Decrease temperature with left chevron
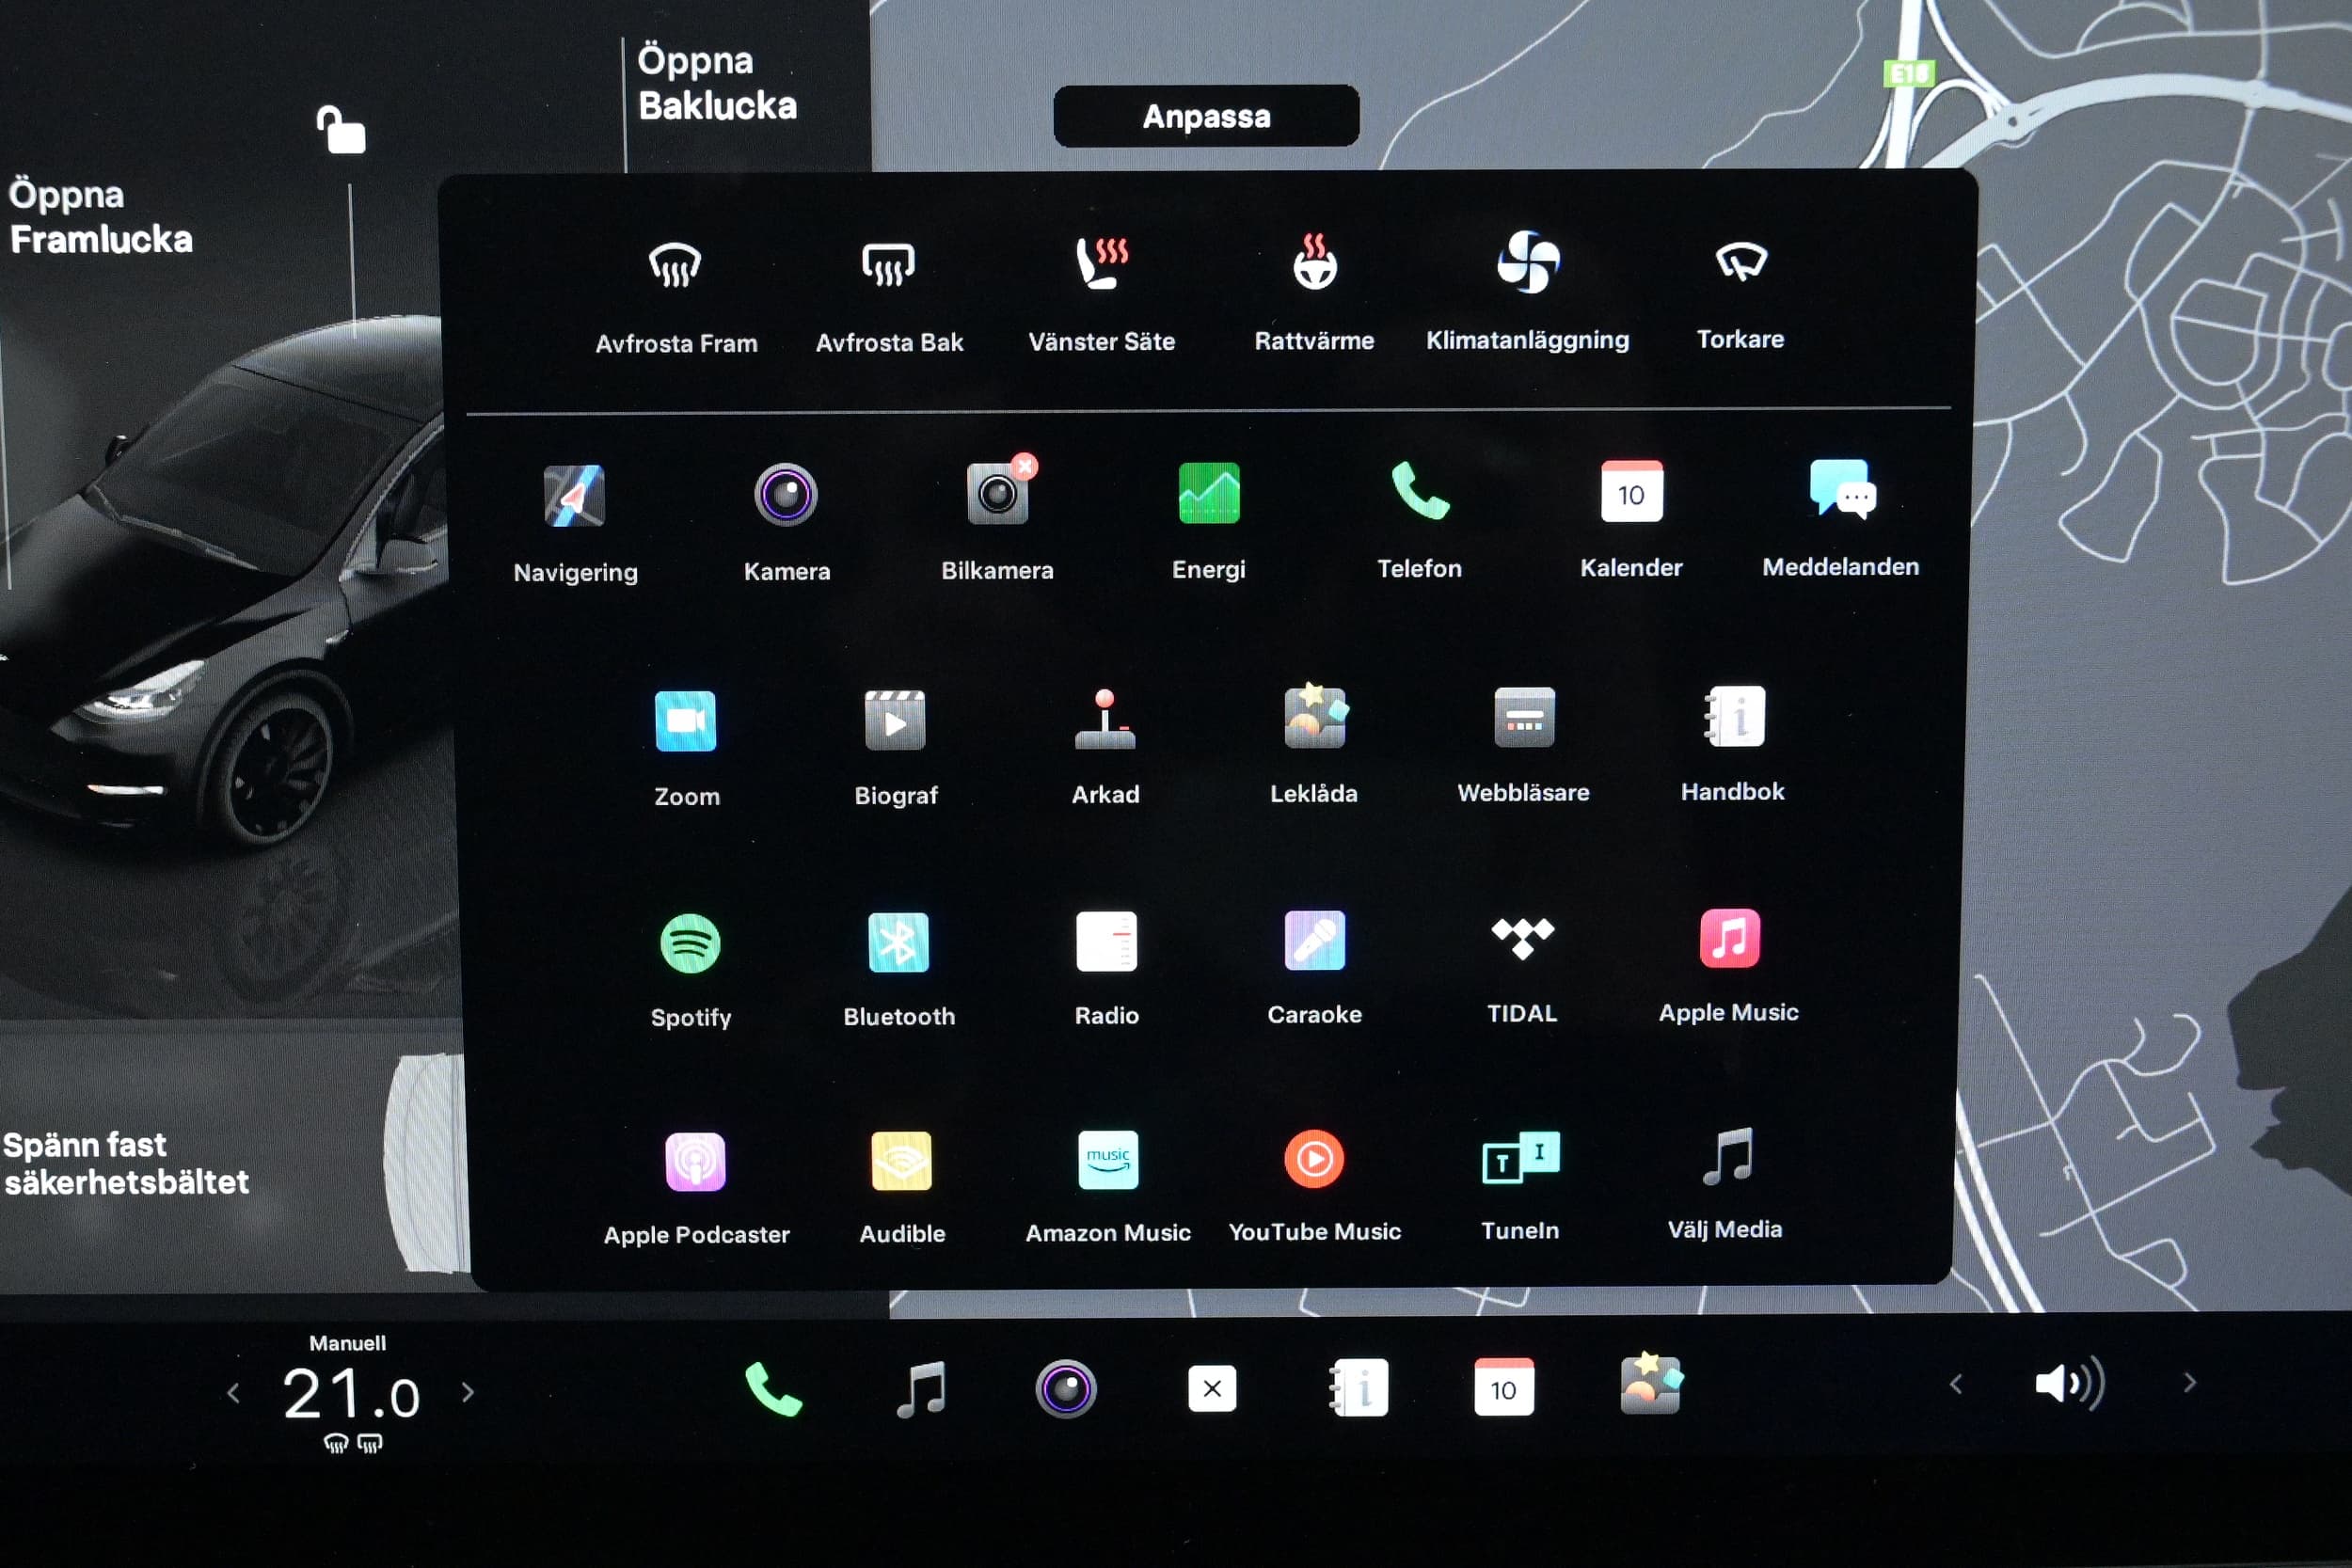2352x1568 pixels. pyautogui.click(x=233, y=1392)
